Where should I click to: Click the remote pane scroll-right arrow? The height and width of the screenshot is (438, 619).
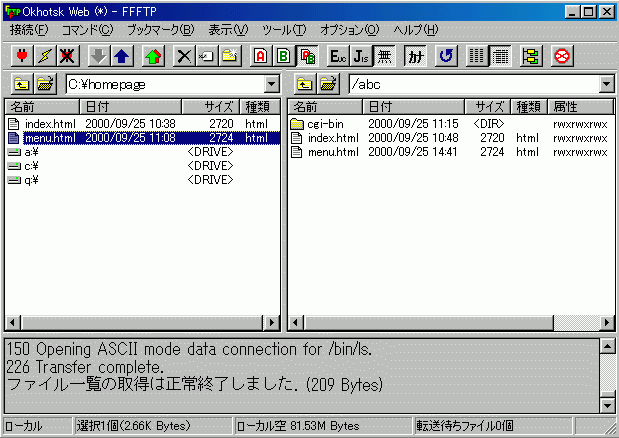coord(607,323)
